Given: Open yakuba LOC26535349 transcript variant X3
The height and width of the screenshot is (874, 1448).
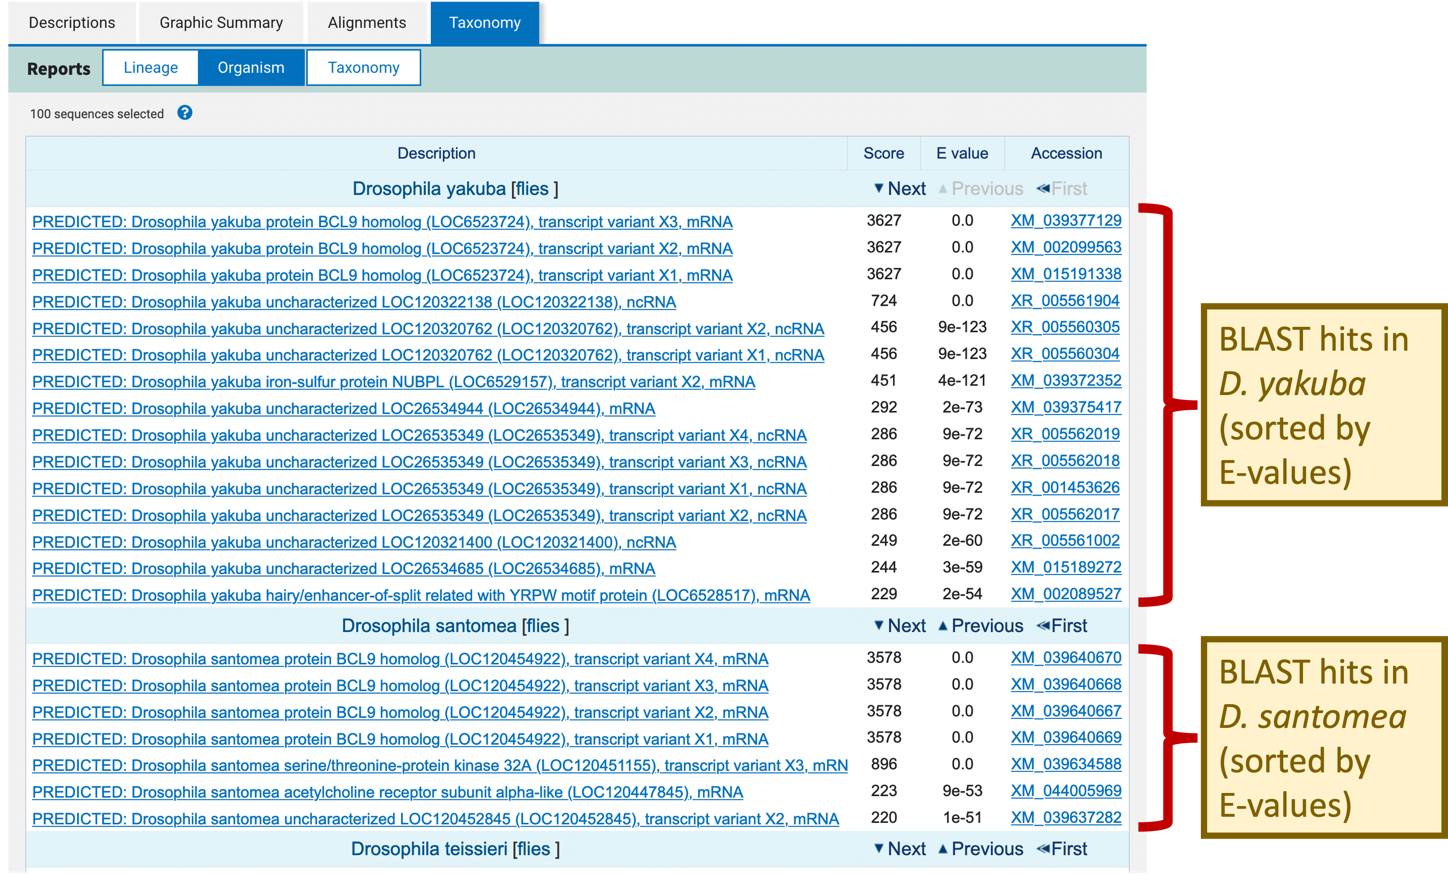Looking at the screenshot, I should click(x=419, y=462).
